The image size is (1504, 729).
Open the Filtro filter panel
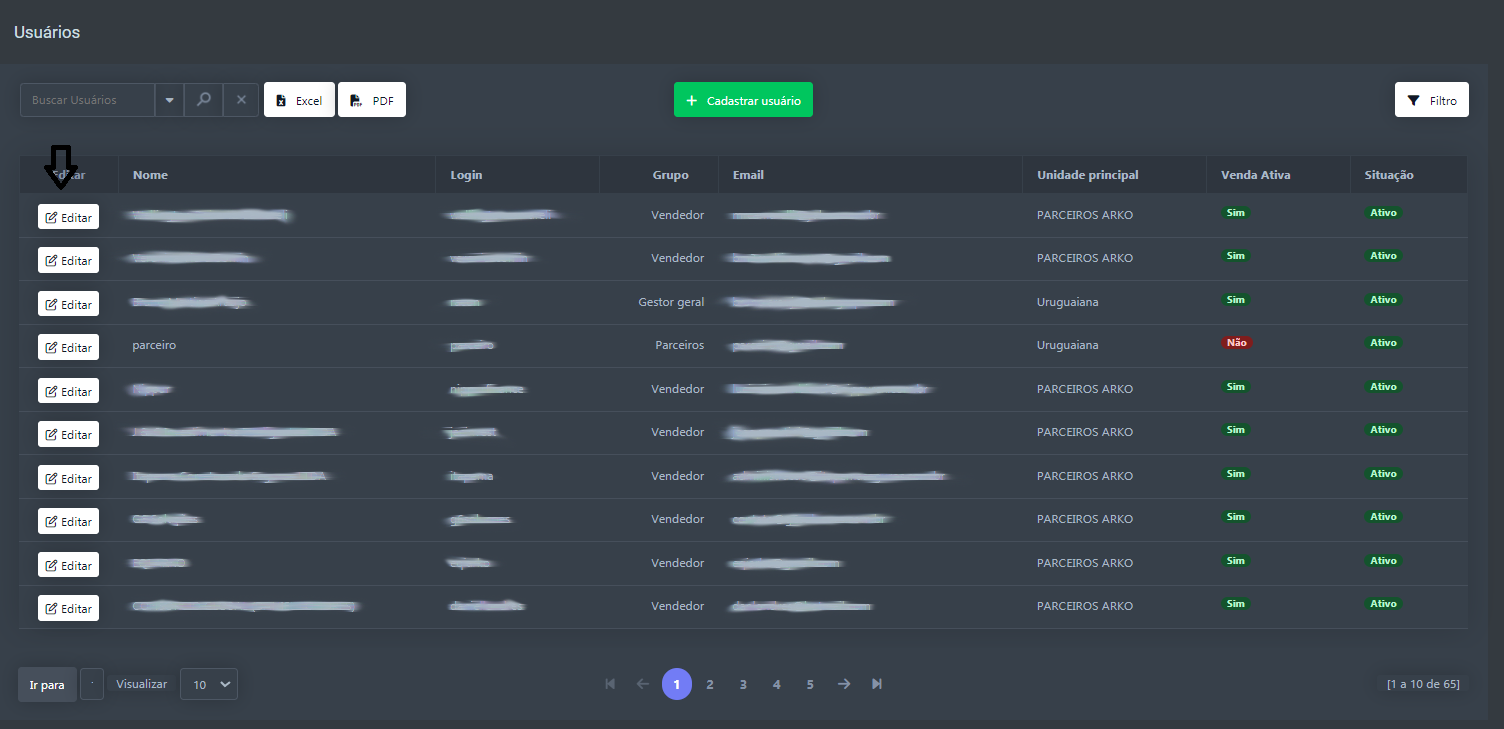point(1431,100)
